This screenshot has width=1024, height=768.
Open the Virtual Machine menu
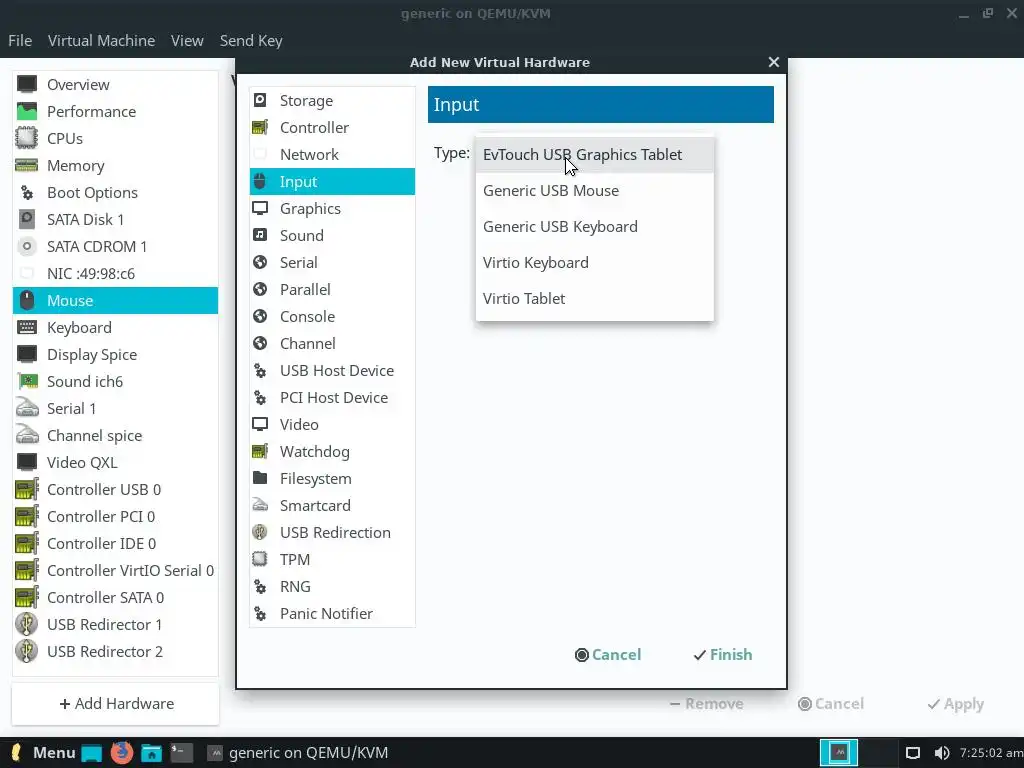[101, 40]
